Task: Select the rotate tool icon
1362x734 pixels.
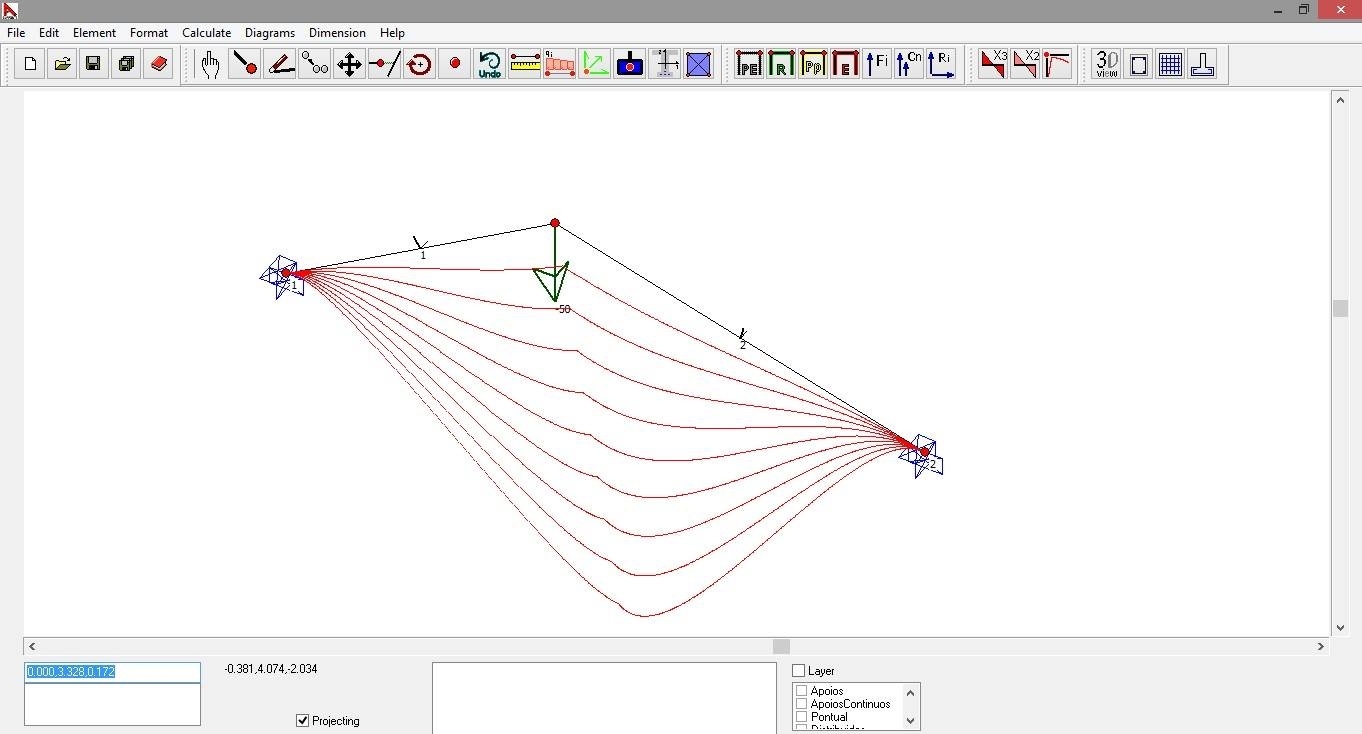Action: (x=419, y=65)
